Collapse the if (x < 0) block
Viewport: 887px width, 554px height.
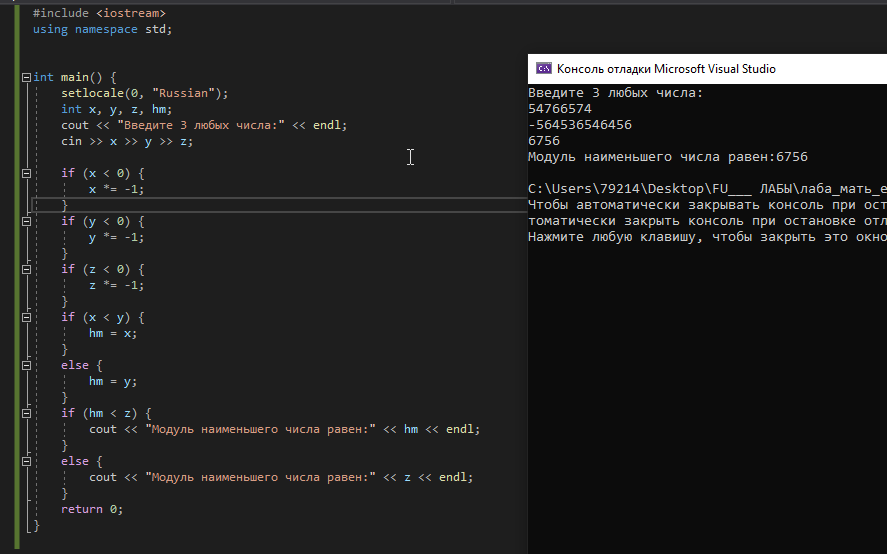(x=26, y=173)
